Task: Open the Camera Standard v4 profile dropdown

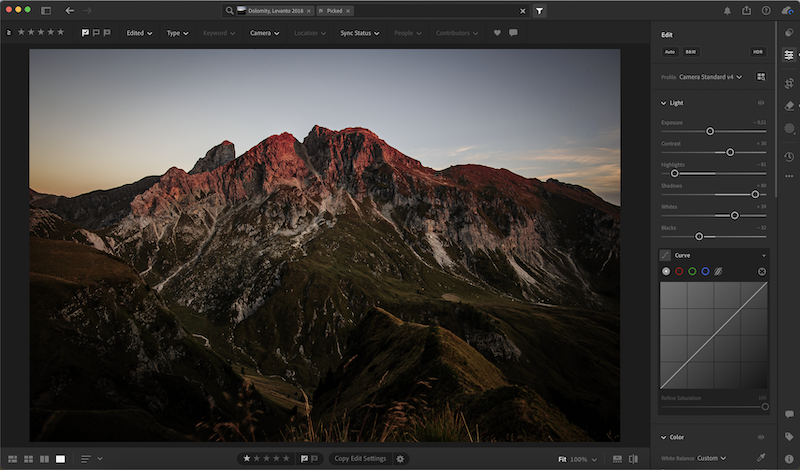Action: coord(711,77)
